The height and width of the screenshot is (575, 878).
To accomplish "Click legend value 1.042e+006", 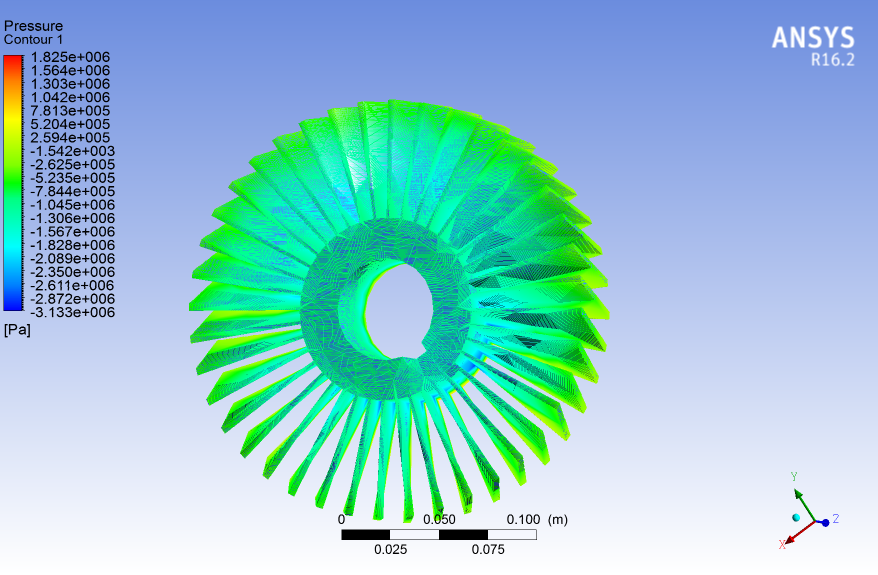I will coord(70,97).
